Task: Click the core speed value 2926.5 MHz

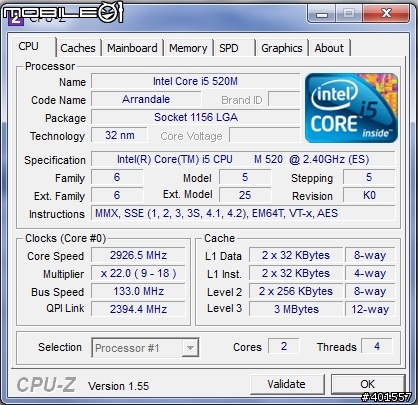Action: pos(138,255)
